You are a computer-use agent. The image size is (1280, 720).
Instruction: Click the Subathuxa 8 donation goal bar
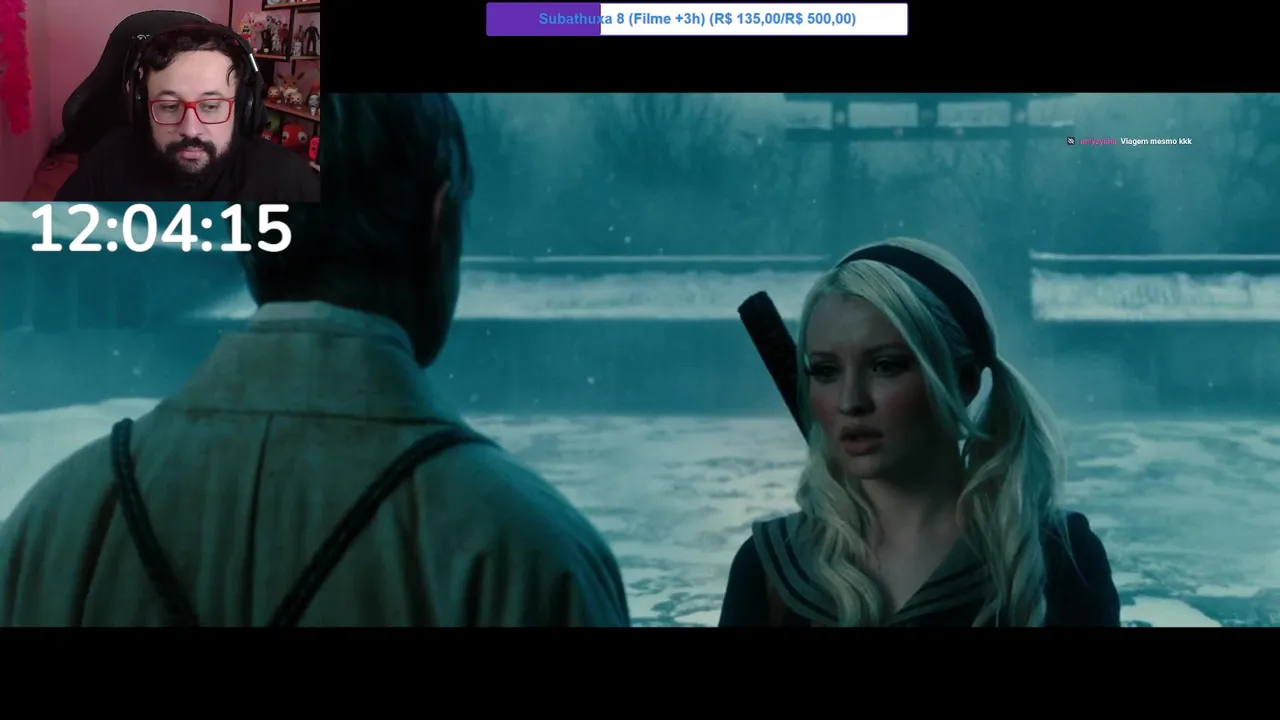pyautogui.click(x=697, y=19)
